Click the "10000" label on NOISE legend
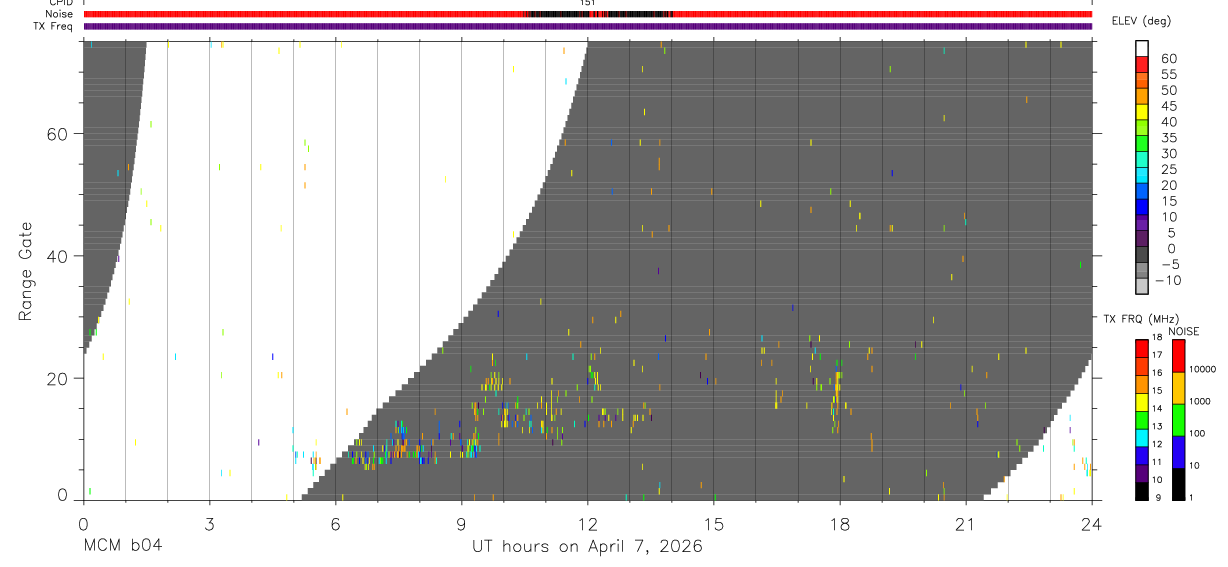This screenshot has width=1228, height=567. (x=1202, y=369)
